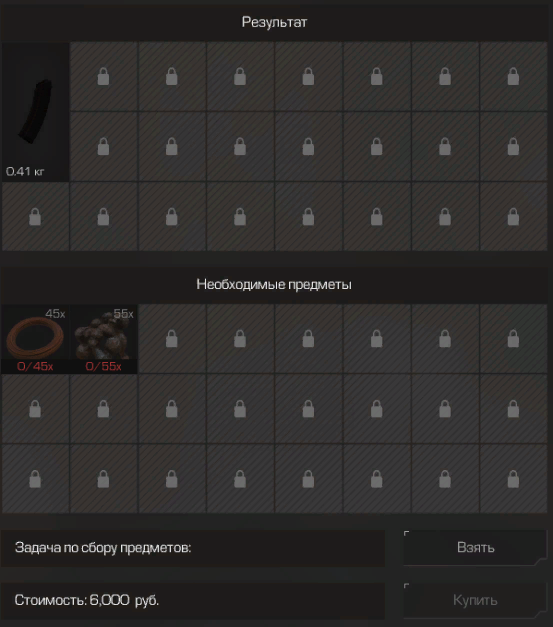
Task: Click the Результат section header
Action: (274, 22)
